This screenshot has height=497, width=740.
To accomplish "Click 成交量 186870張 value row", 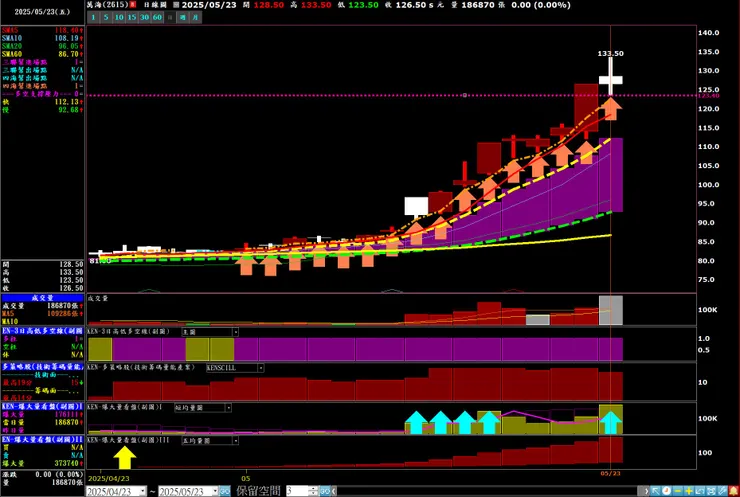I will coord(42,306).
